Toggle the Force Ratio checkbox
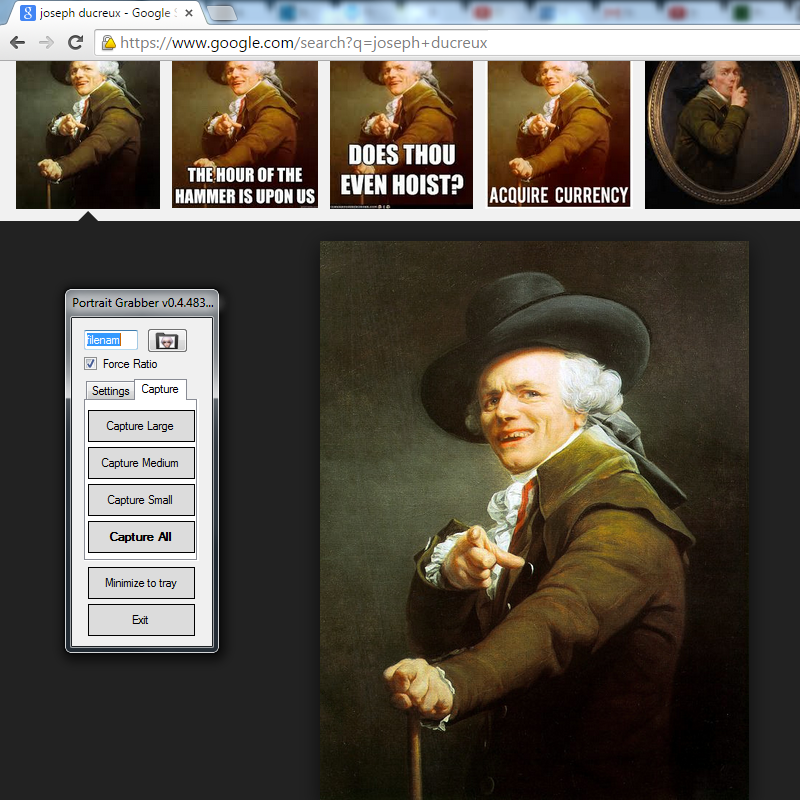The width and height of the screenshot is (800, 800). (90, 364)
